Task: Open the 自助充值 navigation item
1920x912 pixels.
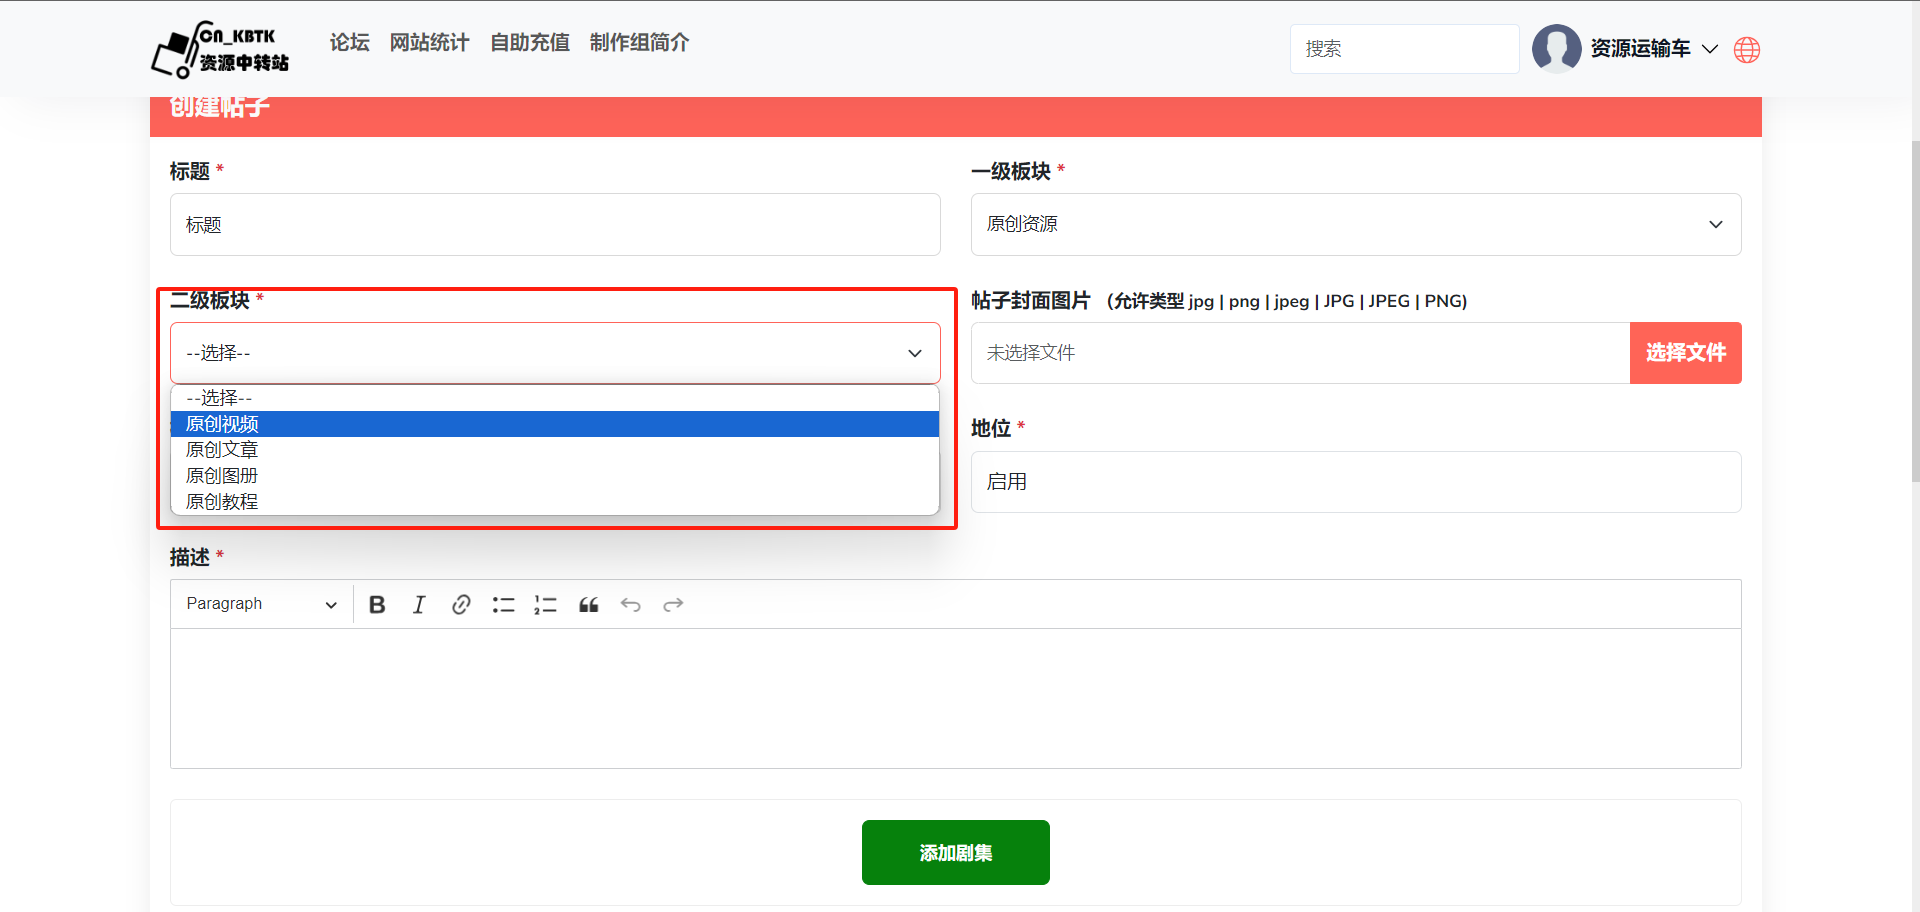Action: point(529,43)
